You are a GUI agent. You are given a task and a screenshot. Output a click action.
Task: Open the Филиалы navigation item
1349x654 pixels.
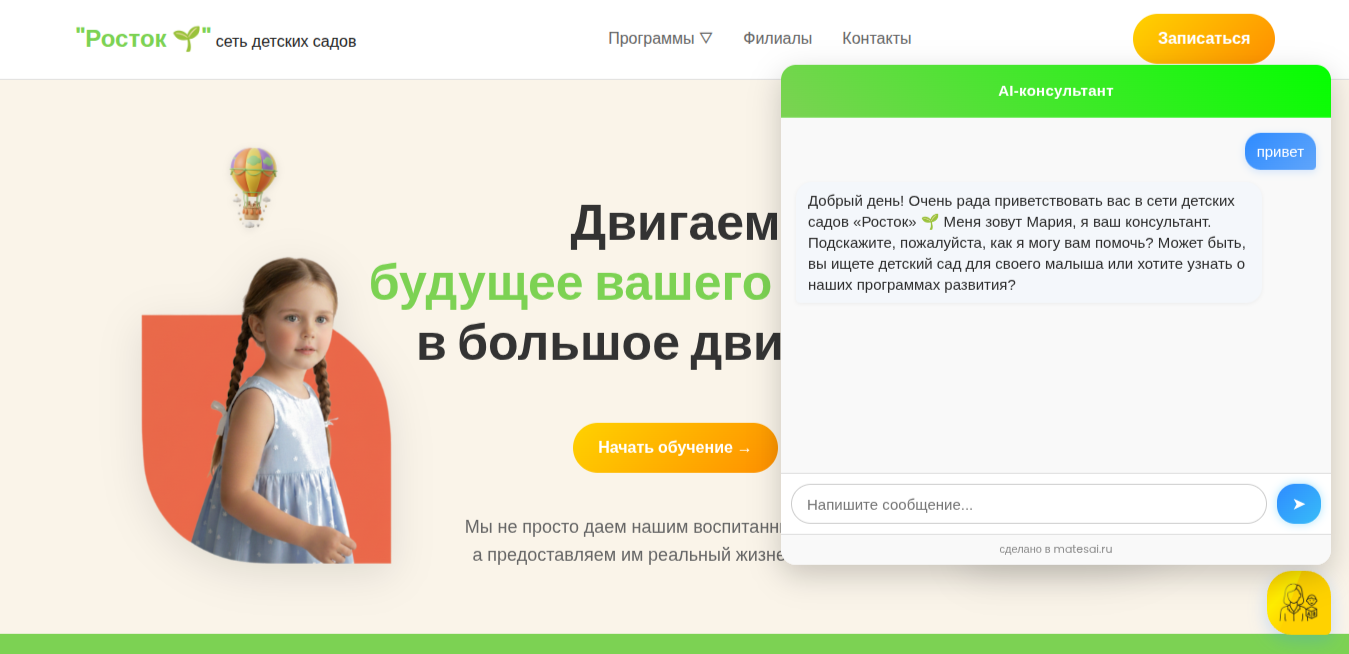click(776, 38)
